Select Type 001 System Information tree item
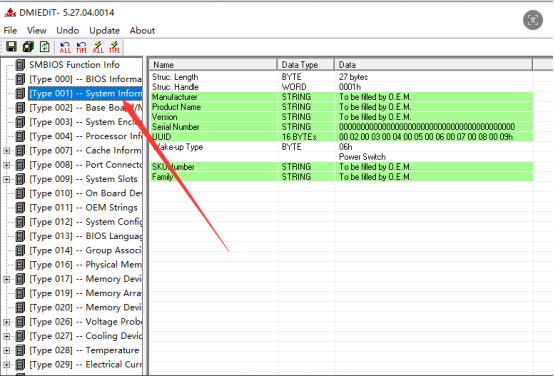This screenshot has height=377, width=554. [x=85, y=93]
